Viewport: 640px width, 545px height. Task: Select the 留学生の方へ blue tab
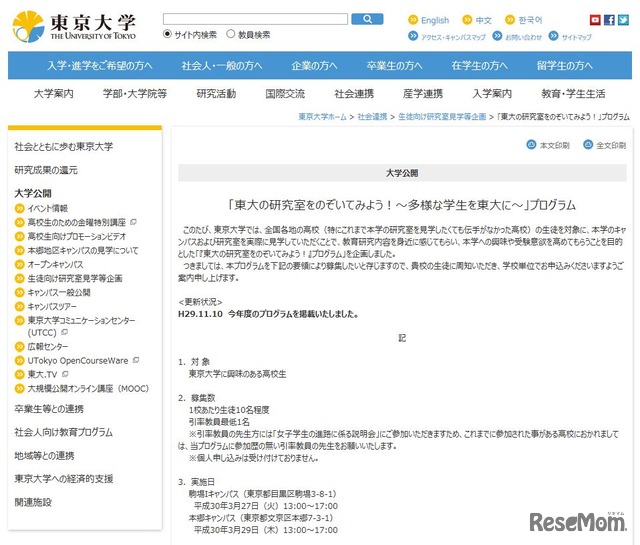570,66
